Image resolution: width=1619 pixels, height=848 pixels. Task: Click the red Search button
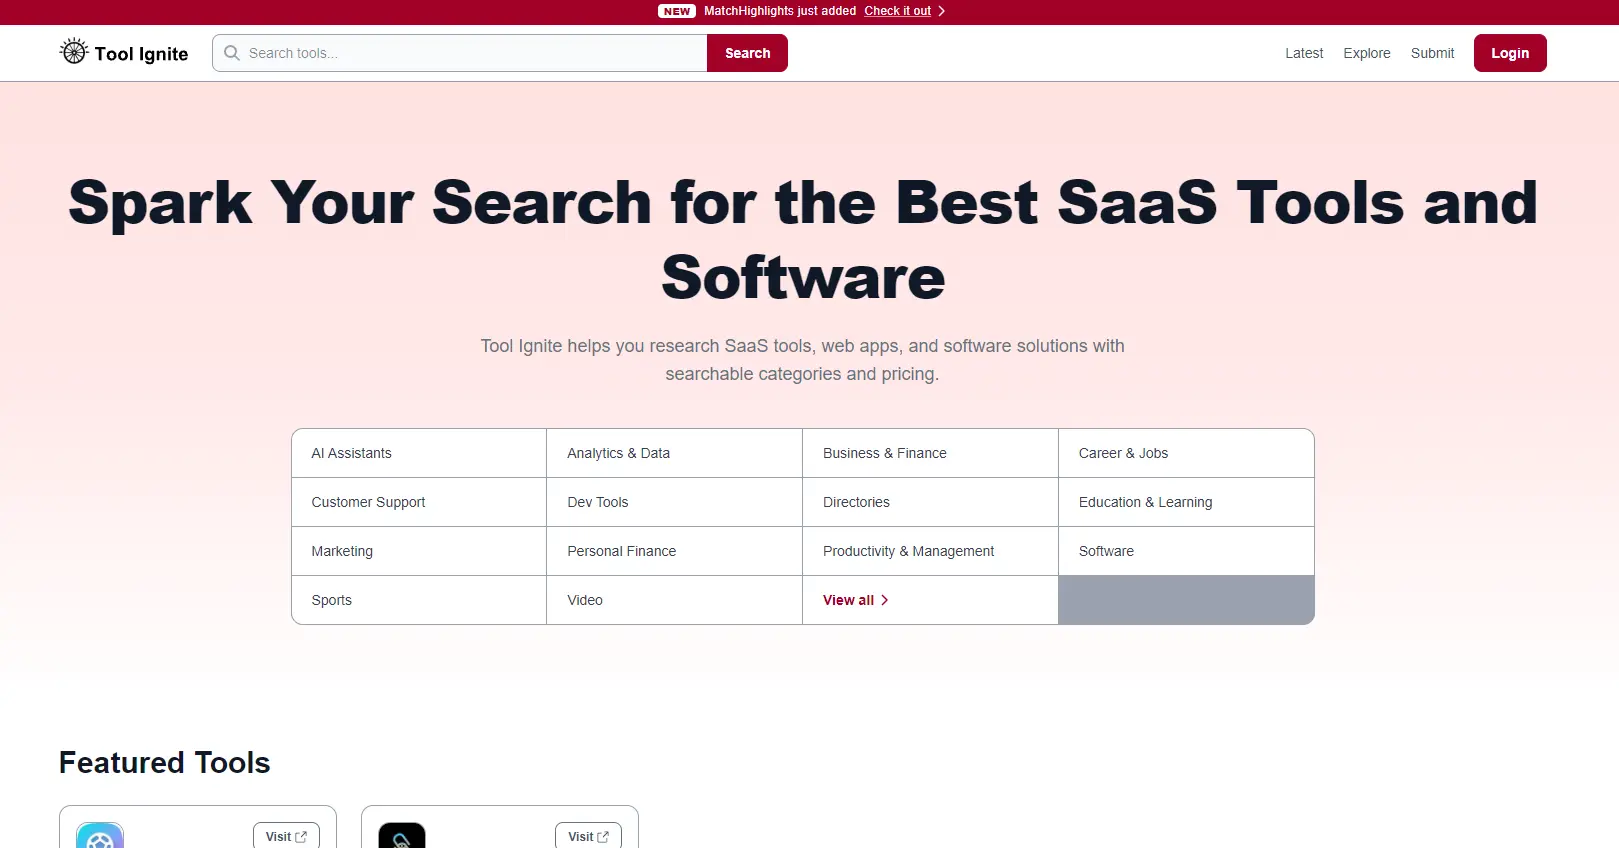pos(747,53)
